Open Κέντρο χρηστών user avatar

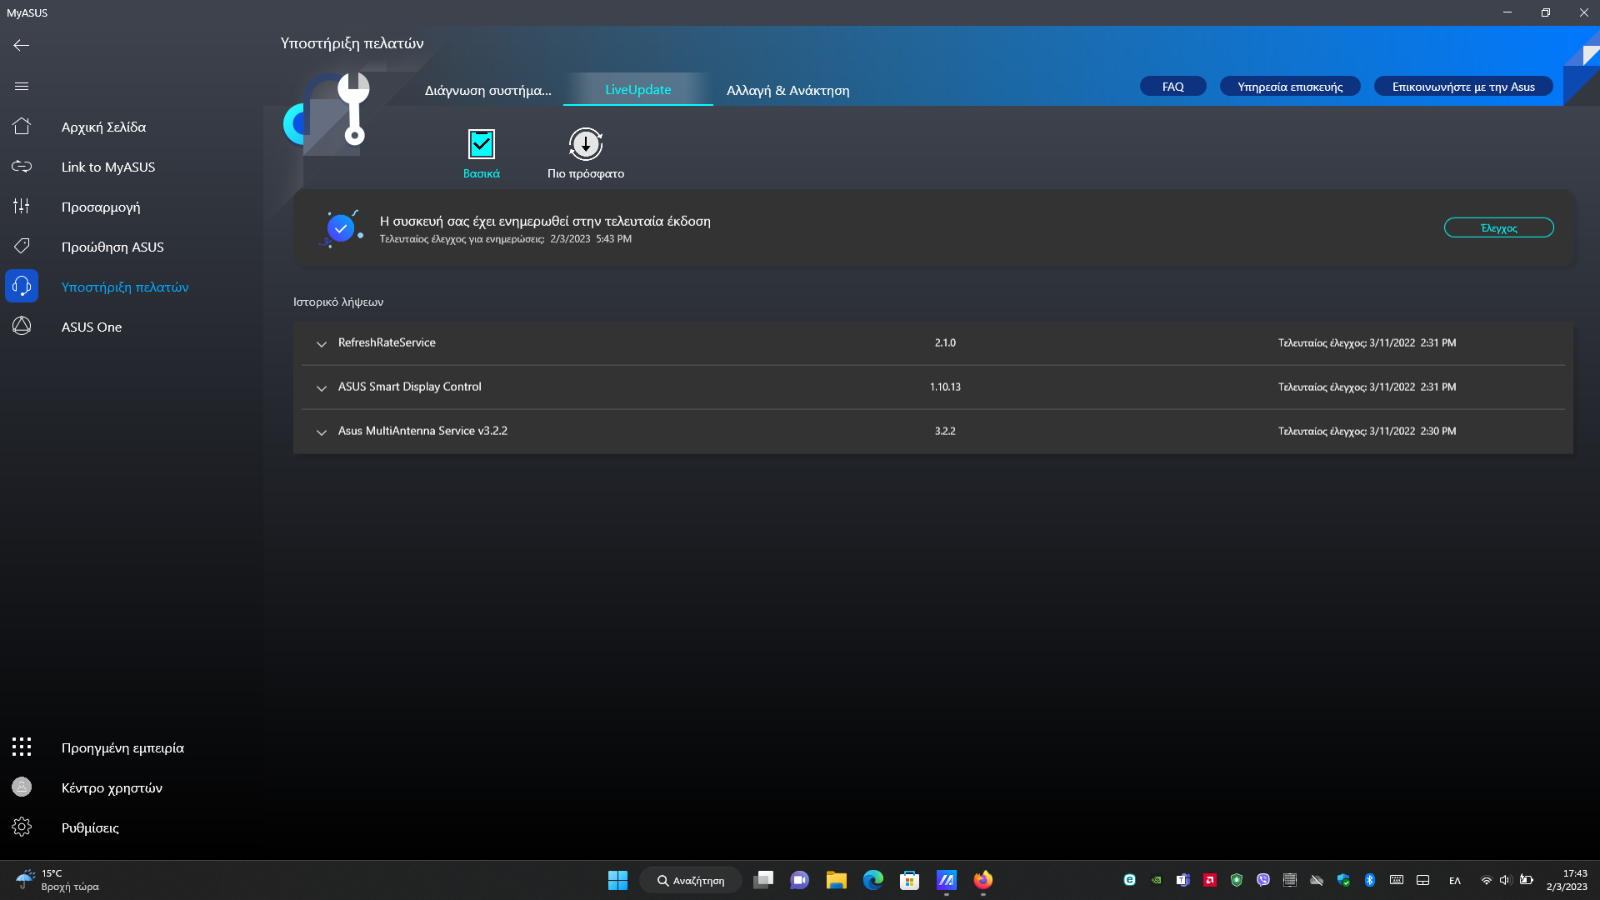[x=21, y=787]
